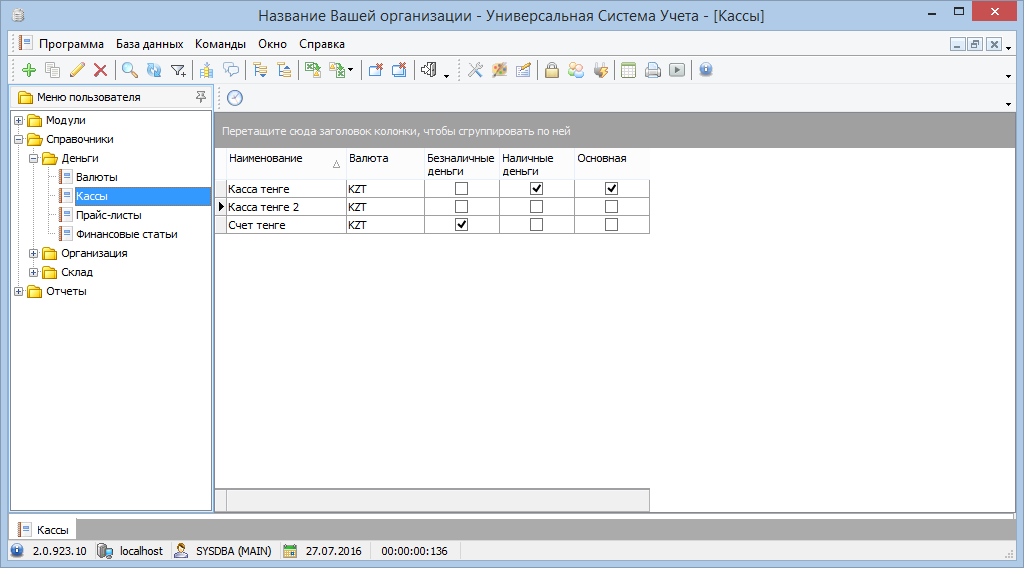Open search with the magnifying glass icon
The height and width of the screenshot is (568, 1024).
click(129, 70)
